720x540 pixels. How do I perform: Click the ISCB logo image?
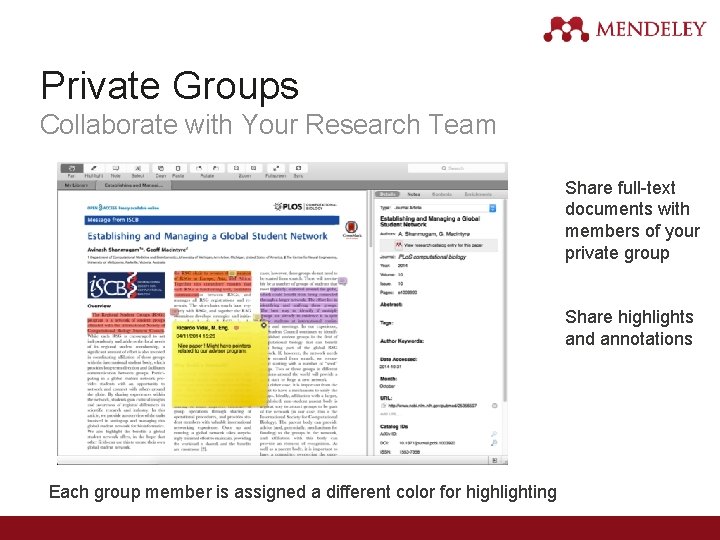(126, 285)
